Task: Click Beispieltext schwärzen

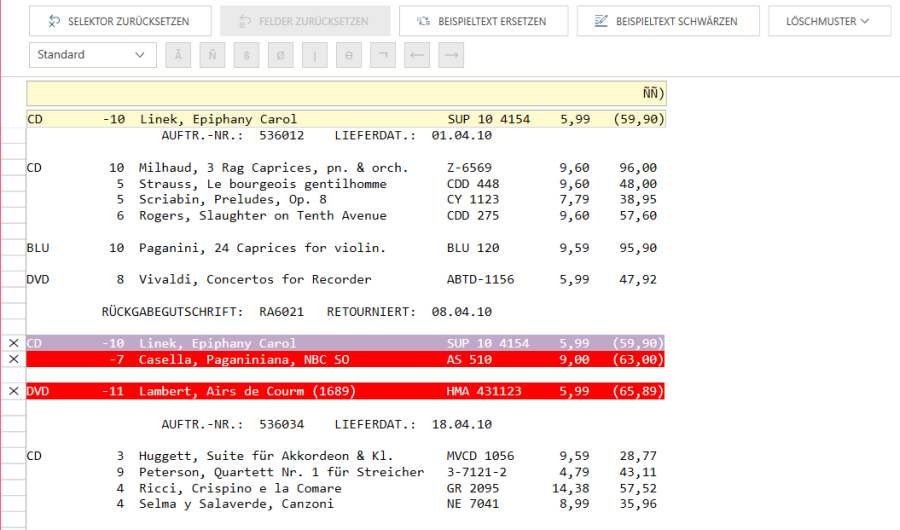Action: coord(668,21)
